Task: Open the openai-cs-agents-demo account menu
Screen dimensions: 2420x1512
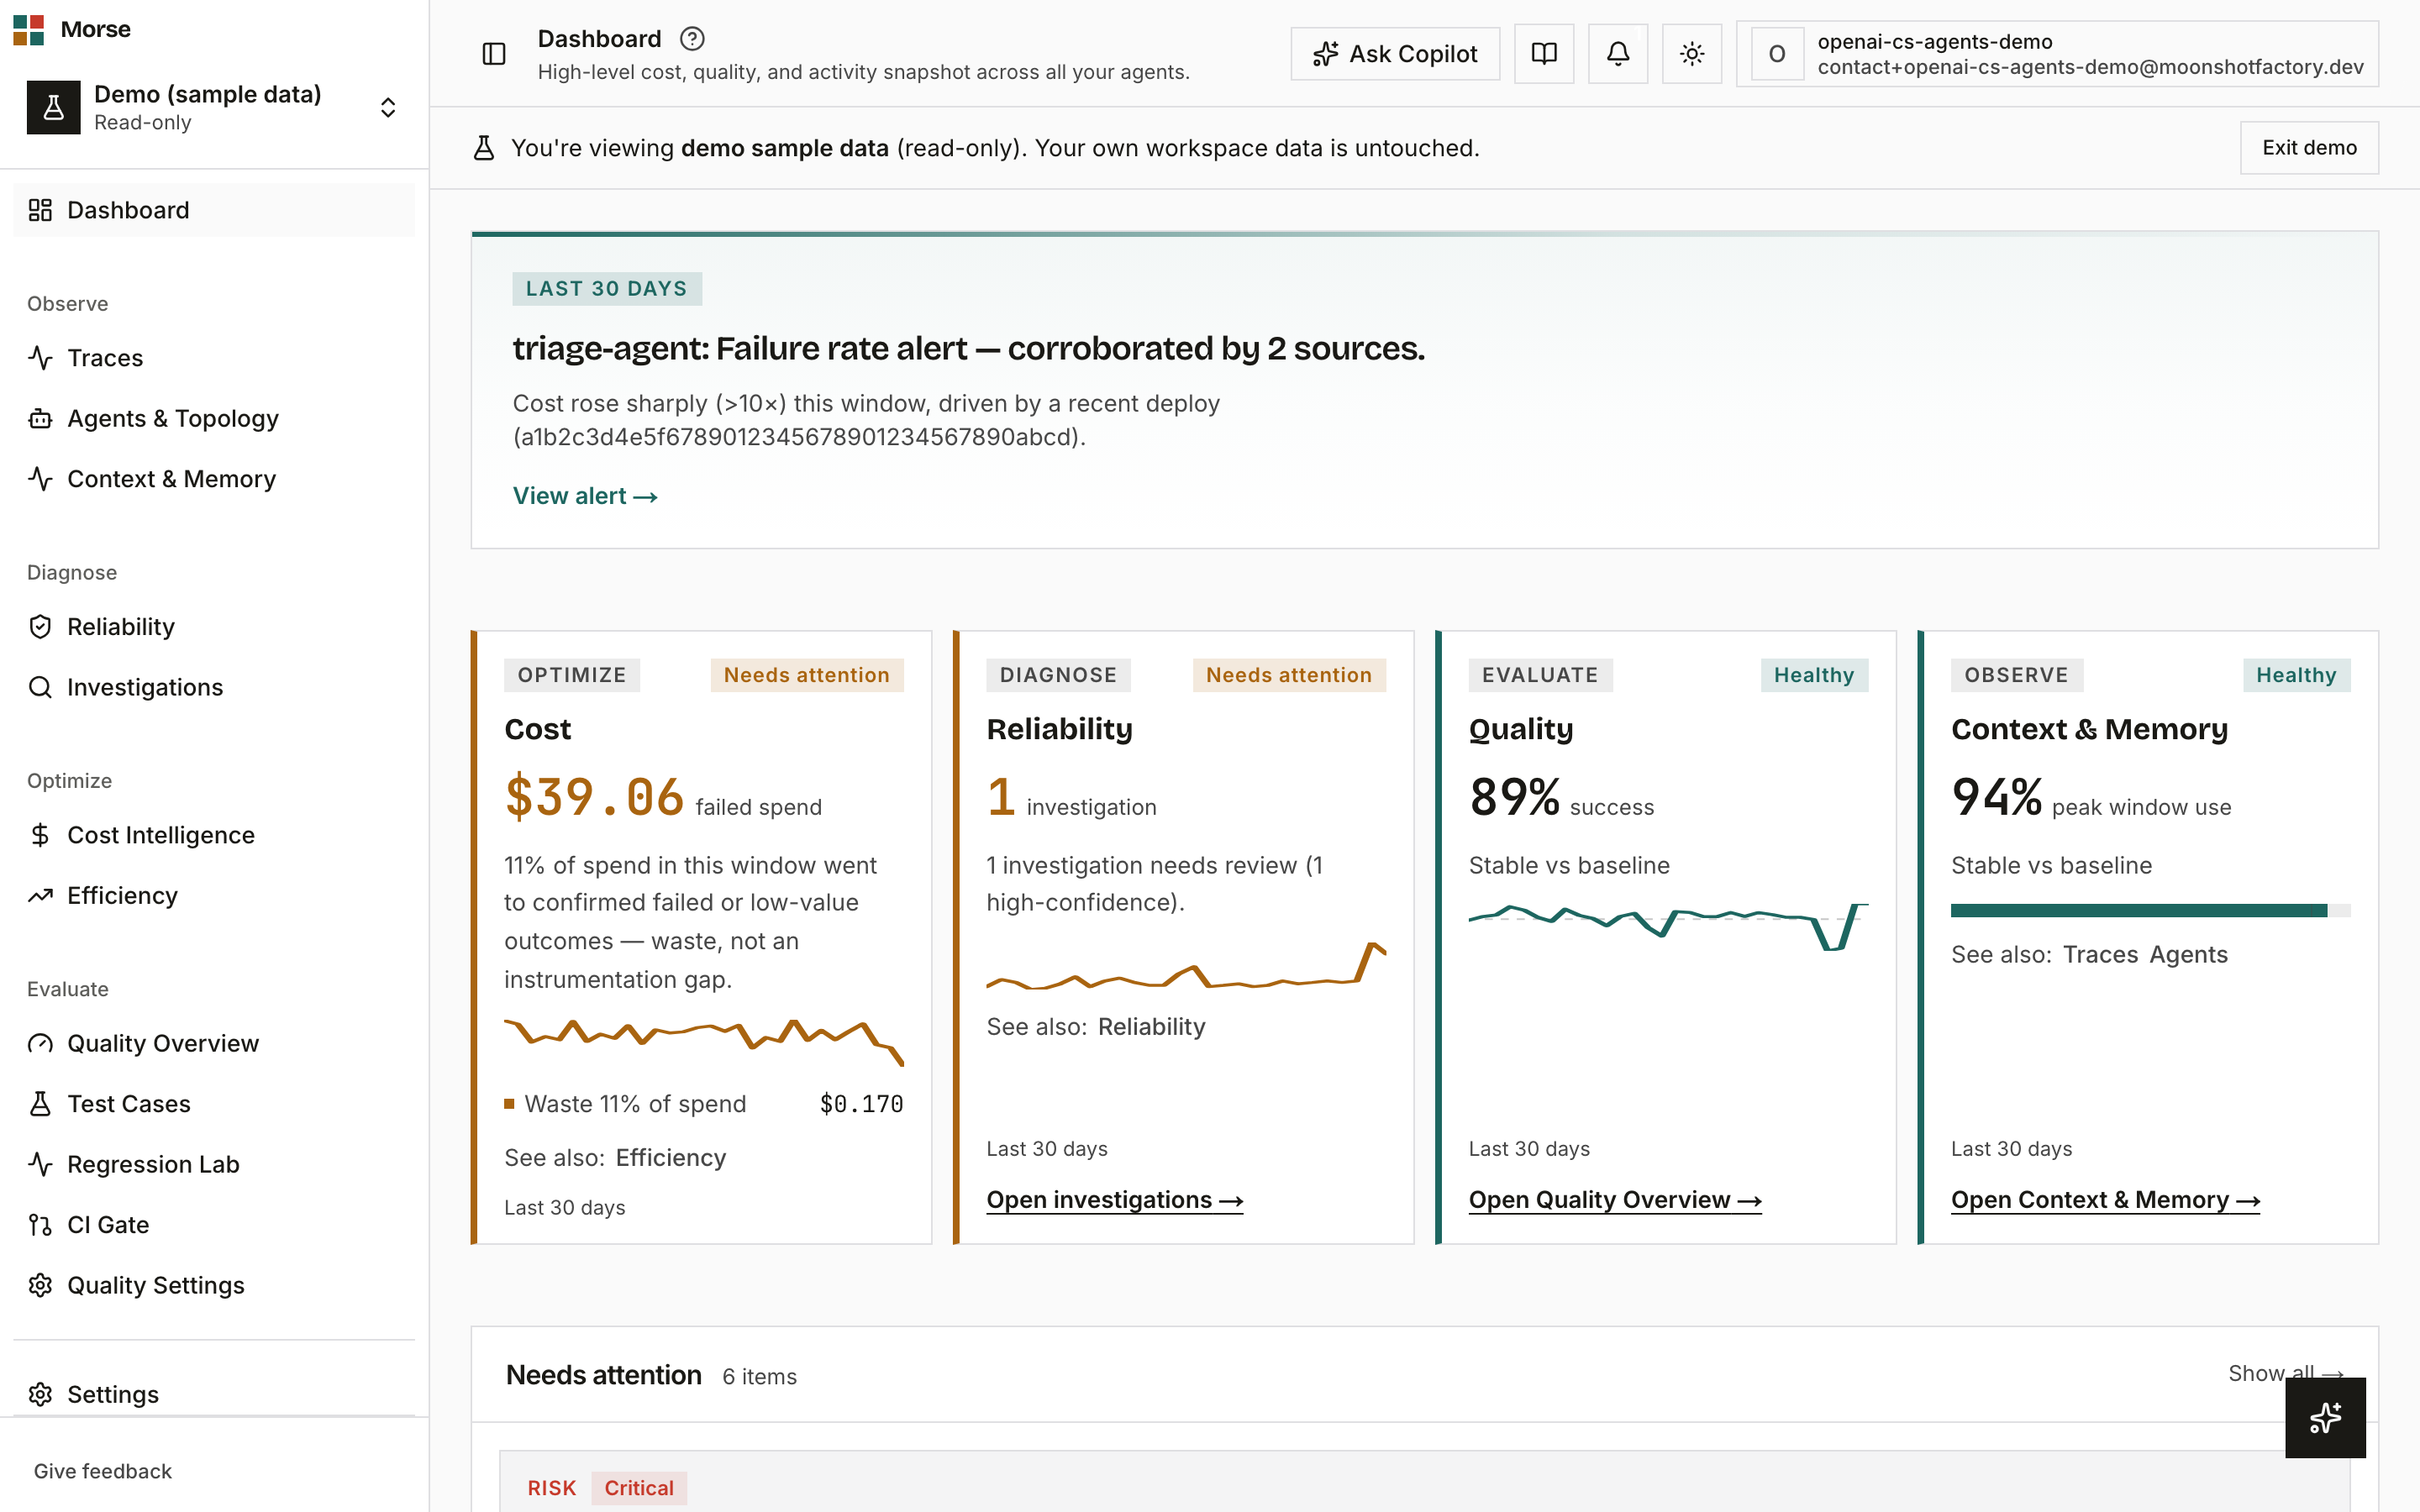Action: click(x=2057, y=54)
